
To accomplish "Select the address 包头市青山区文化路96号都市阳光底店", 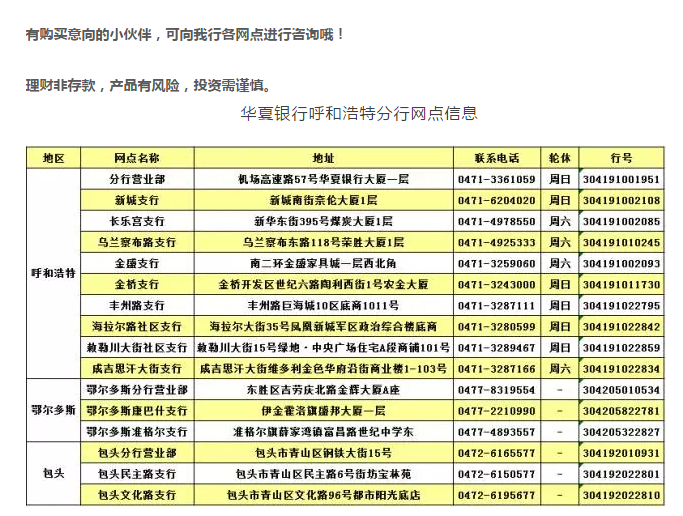I will coord(323,495).
